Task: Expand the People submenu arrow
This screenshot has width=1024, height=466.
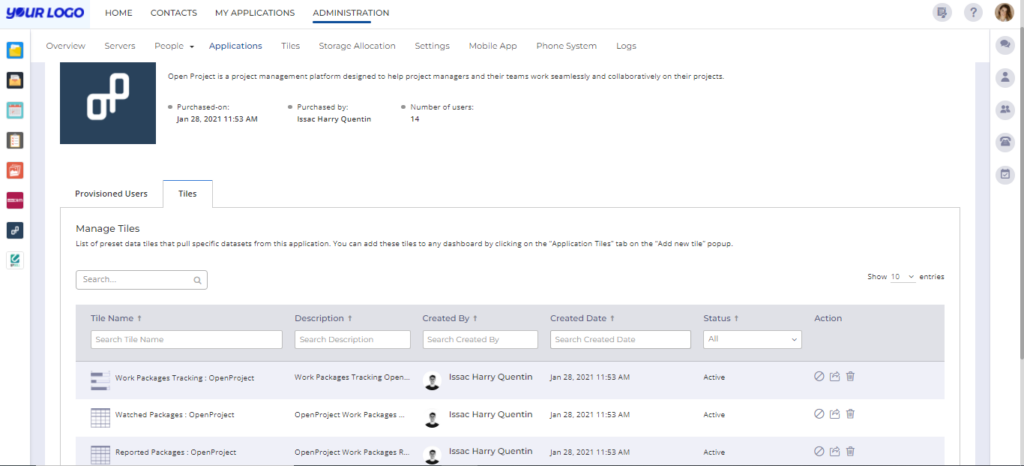Action: 192,47
